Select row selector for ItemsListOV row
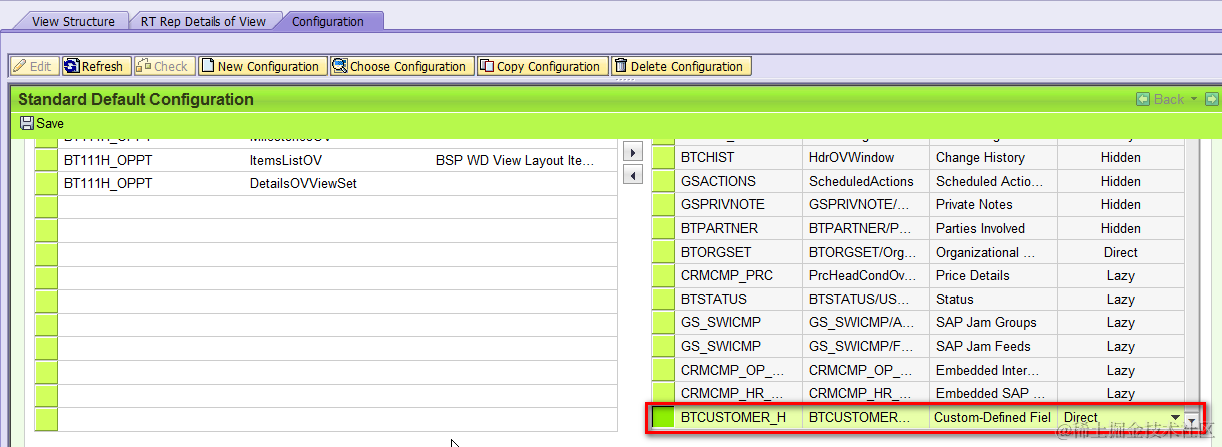The image size is (1222, 447). click(x=46, y=160)
